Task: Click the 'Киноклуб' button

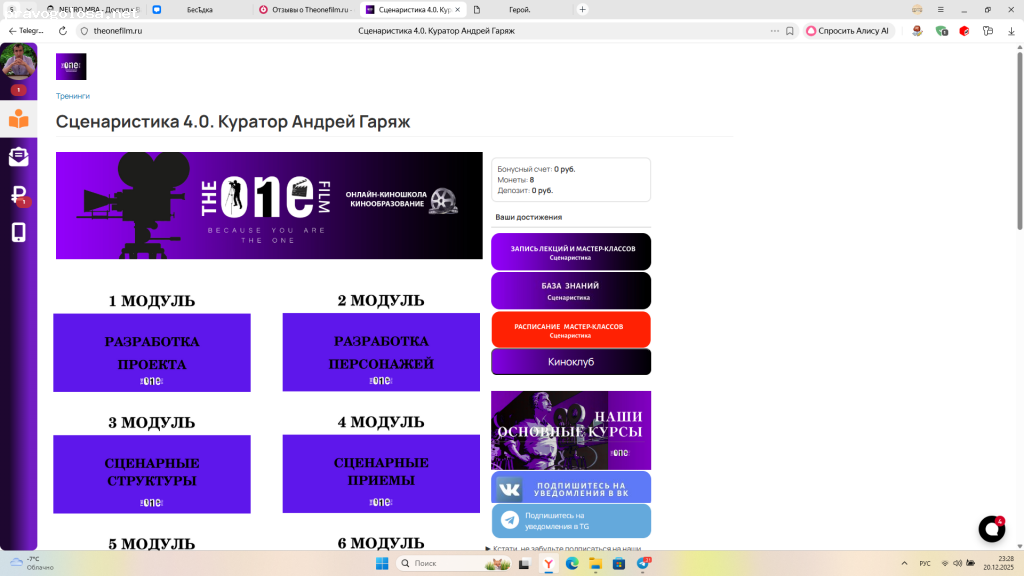Action: tap(570, 362)
